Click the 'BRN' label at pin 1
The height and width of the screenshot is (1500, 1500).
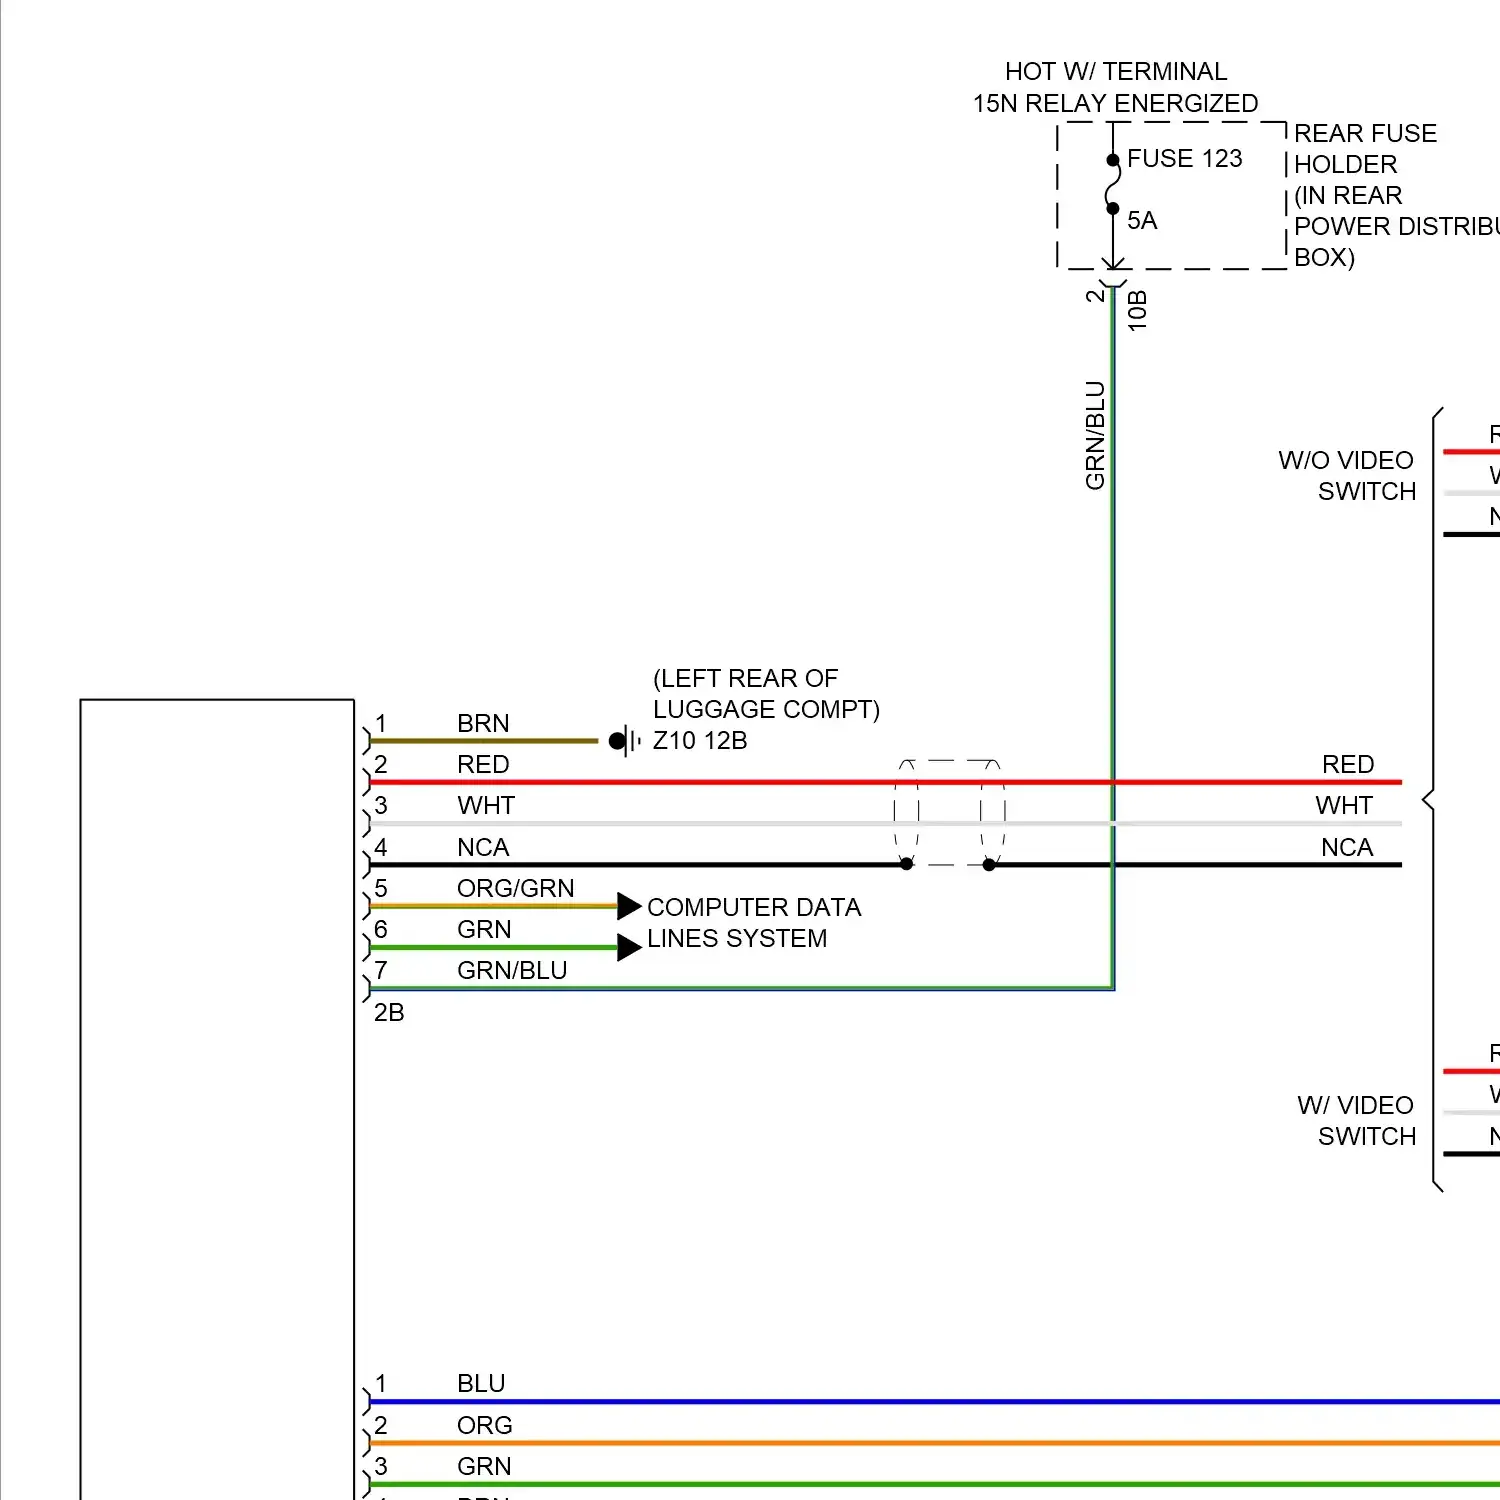(483, 724)
